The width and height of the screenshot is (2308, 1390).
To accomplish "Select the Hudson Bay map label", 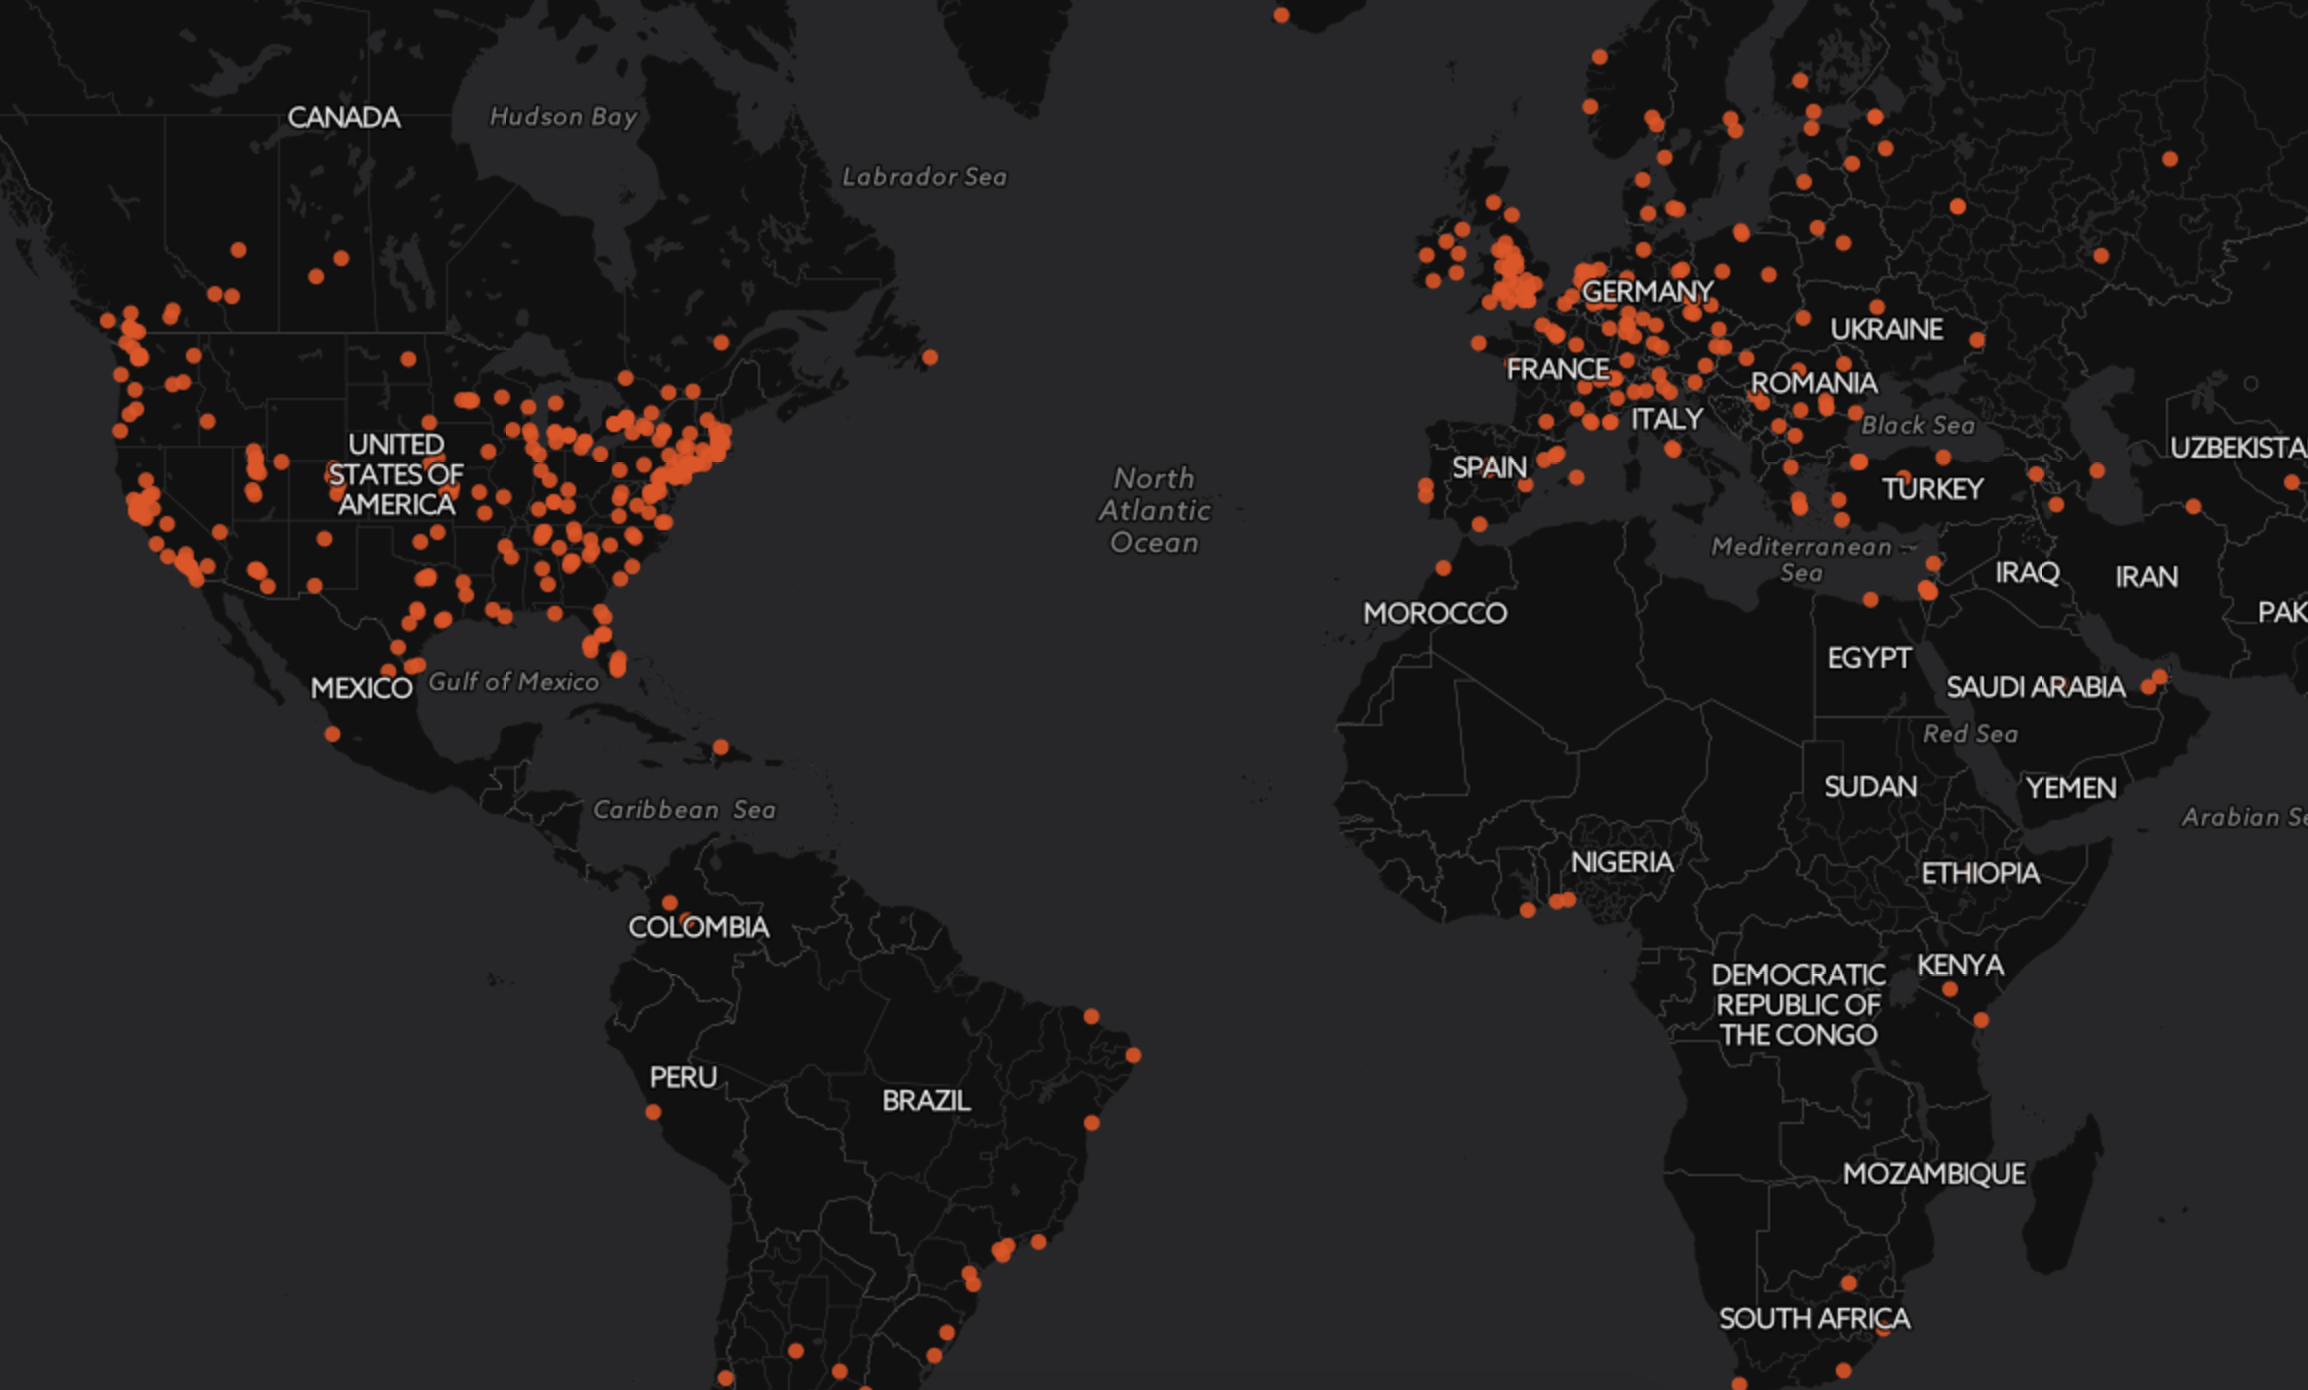I will pyautogui.click(x=563, y=117).
